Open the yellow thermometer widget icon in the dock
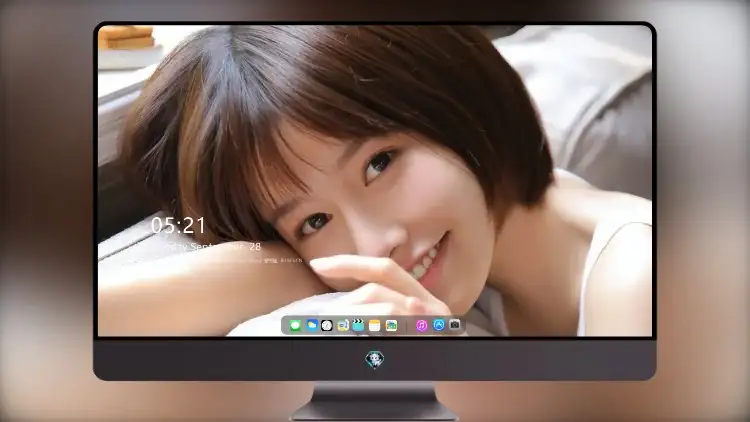Viewport: 750px width, 422px height. [342, 325]
